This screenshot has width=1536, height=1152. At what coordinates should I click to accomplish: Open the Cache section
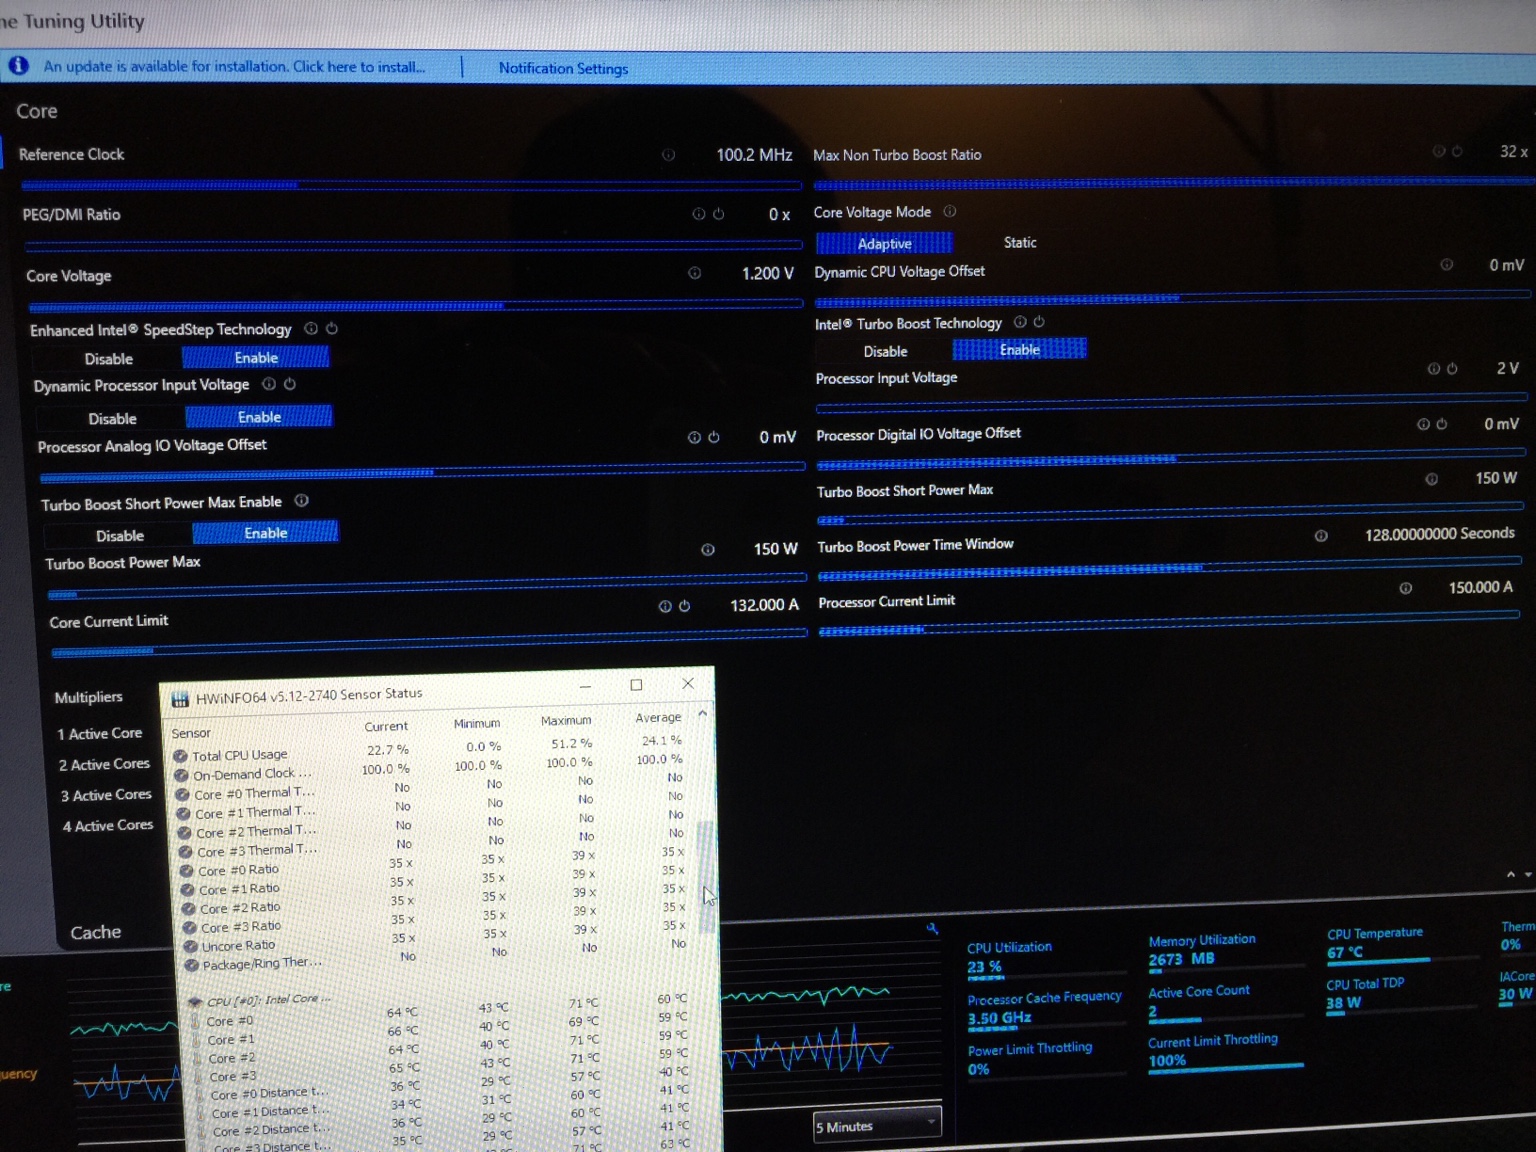click(x=96, y=932)
